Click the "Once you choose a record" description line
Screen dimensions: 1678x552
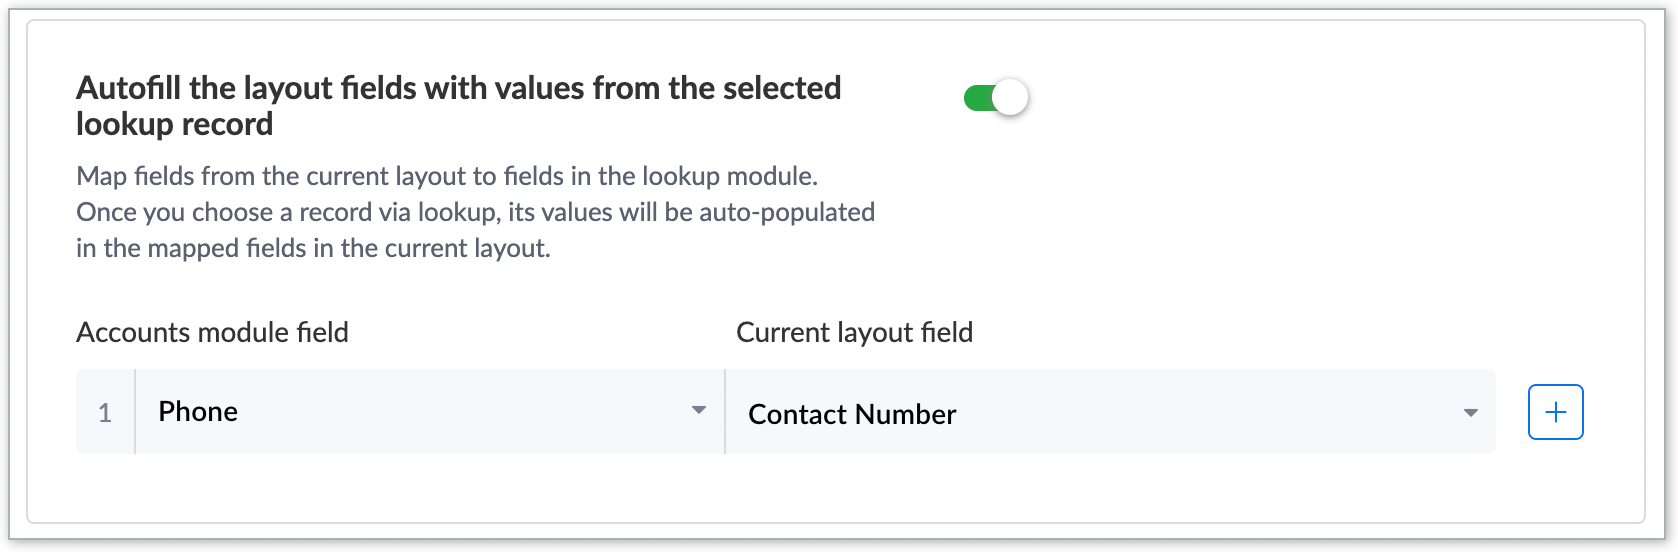[x=475, y=212]
